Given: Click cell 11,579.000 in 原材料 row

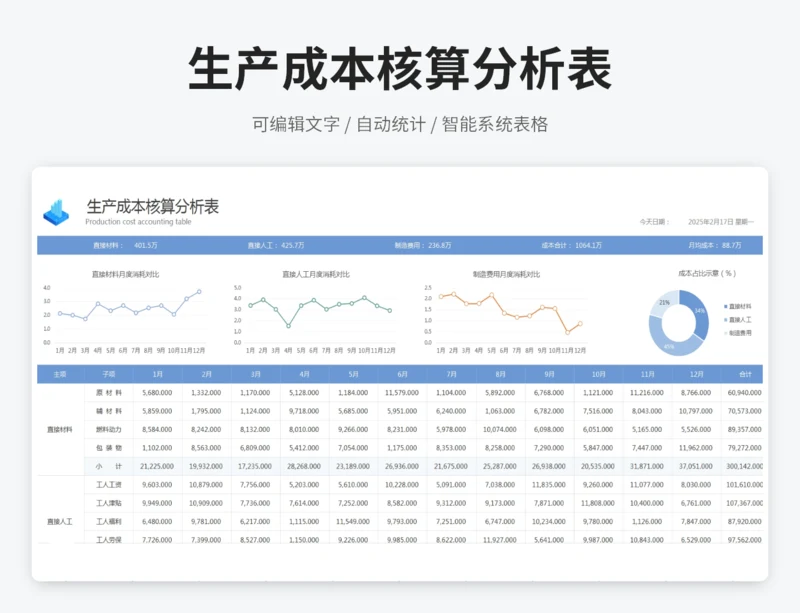Looking at the screenshot, I should point(402,393).
